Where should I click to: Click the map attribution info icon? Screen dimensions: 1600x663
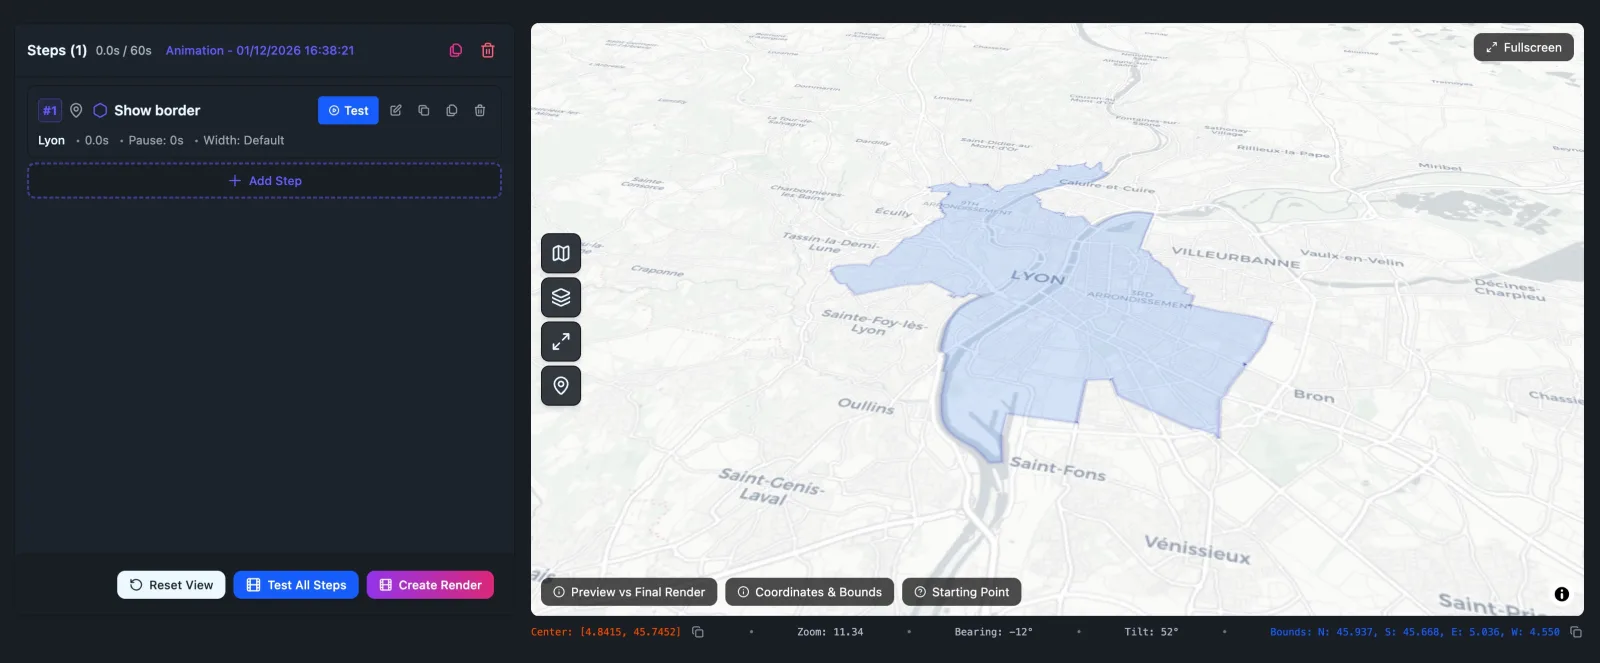[x=1562, y=594]
